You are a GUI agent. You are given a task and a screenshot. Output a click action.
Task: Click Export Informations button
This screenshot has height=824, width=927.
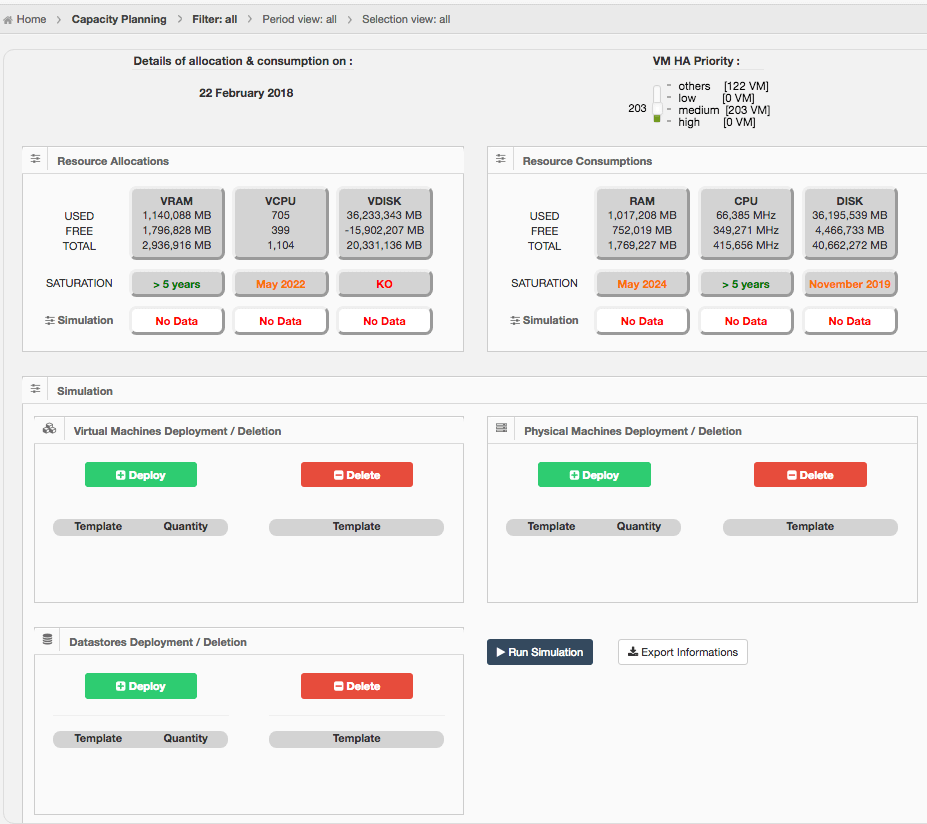point(682,652)
